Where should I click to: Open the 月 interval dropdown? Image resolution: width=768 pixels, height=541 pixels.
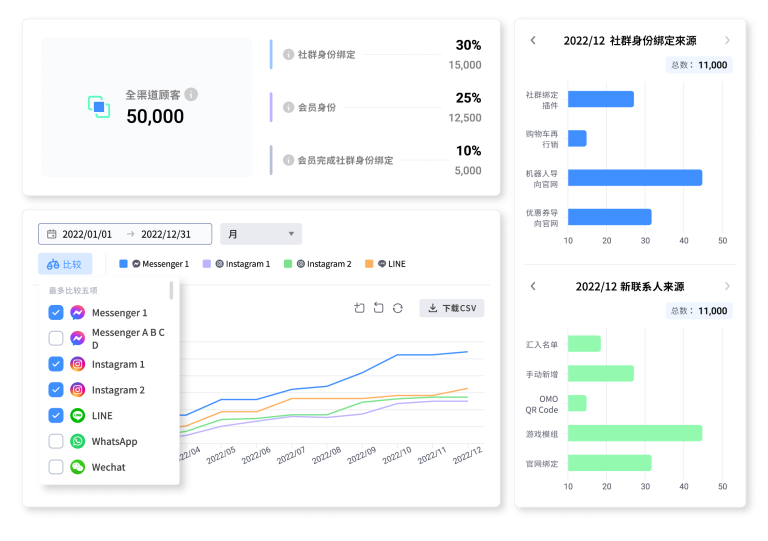(x=261, y=234)
